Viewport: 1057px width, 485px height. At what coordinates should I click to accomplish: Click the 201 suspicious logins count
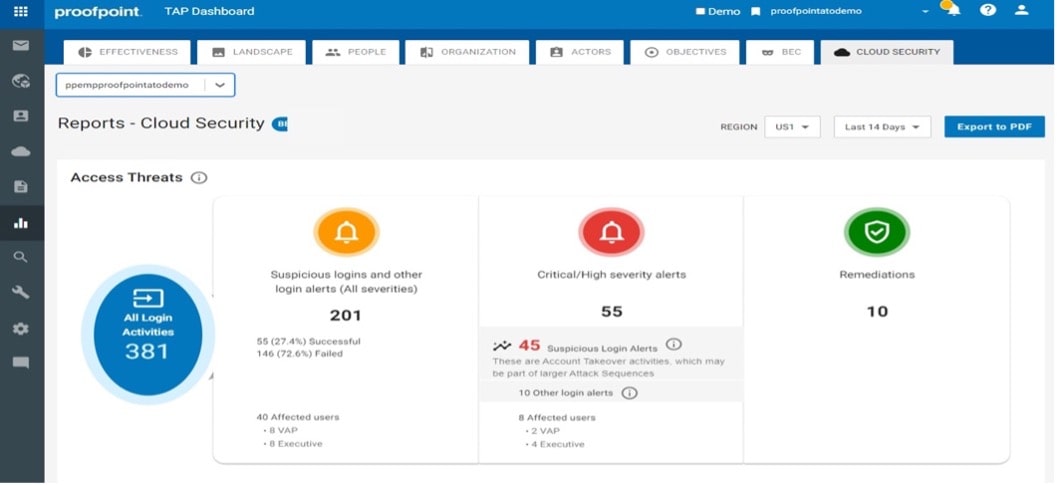346,315
